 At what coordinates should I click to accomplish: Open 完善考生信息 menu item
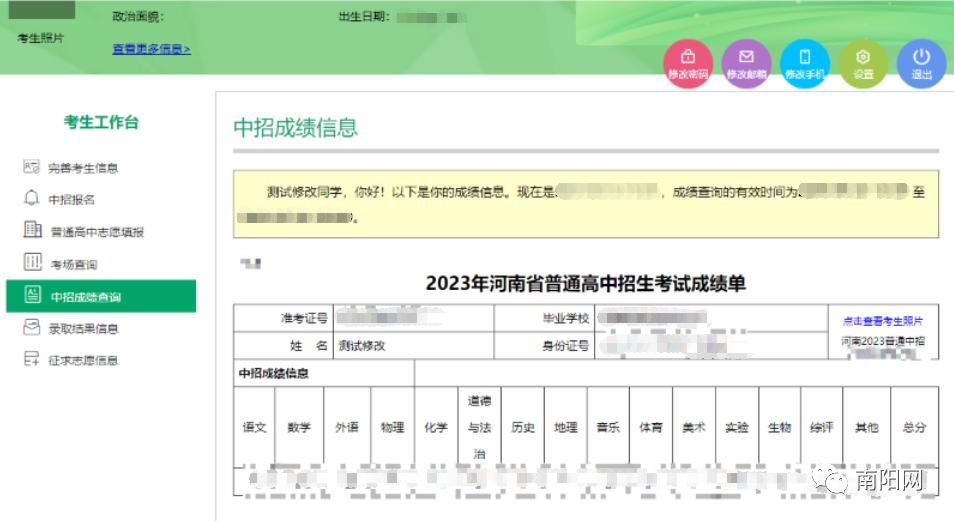83,168
